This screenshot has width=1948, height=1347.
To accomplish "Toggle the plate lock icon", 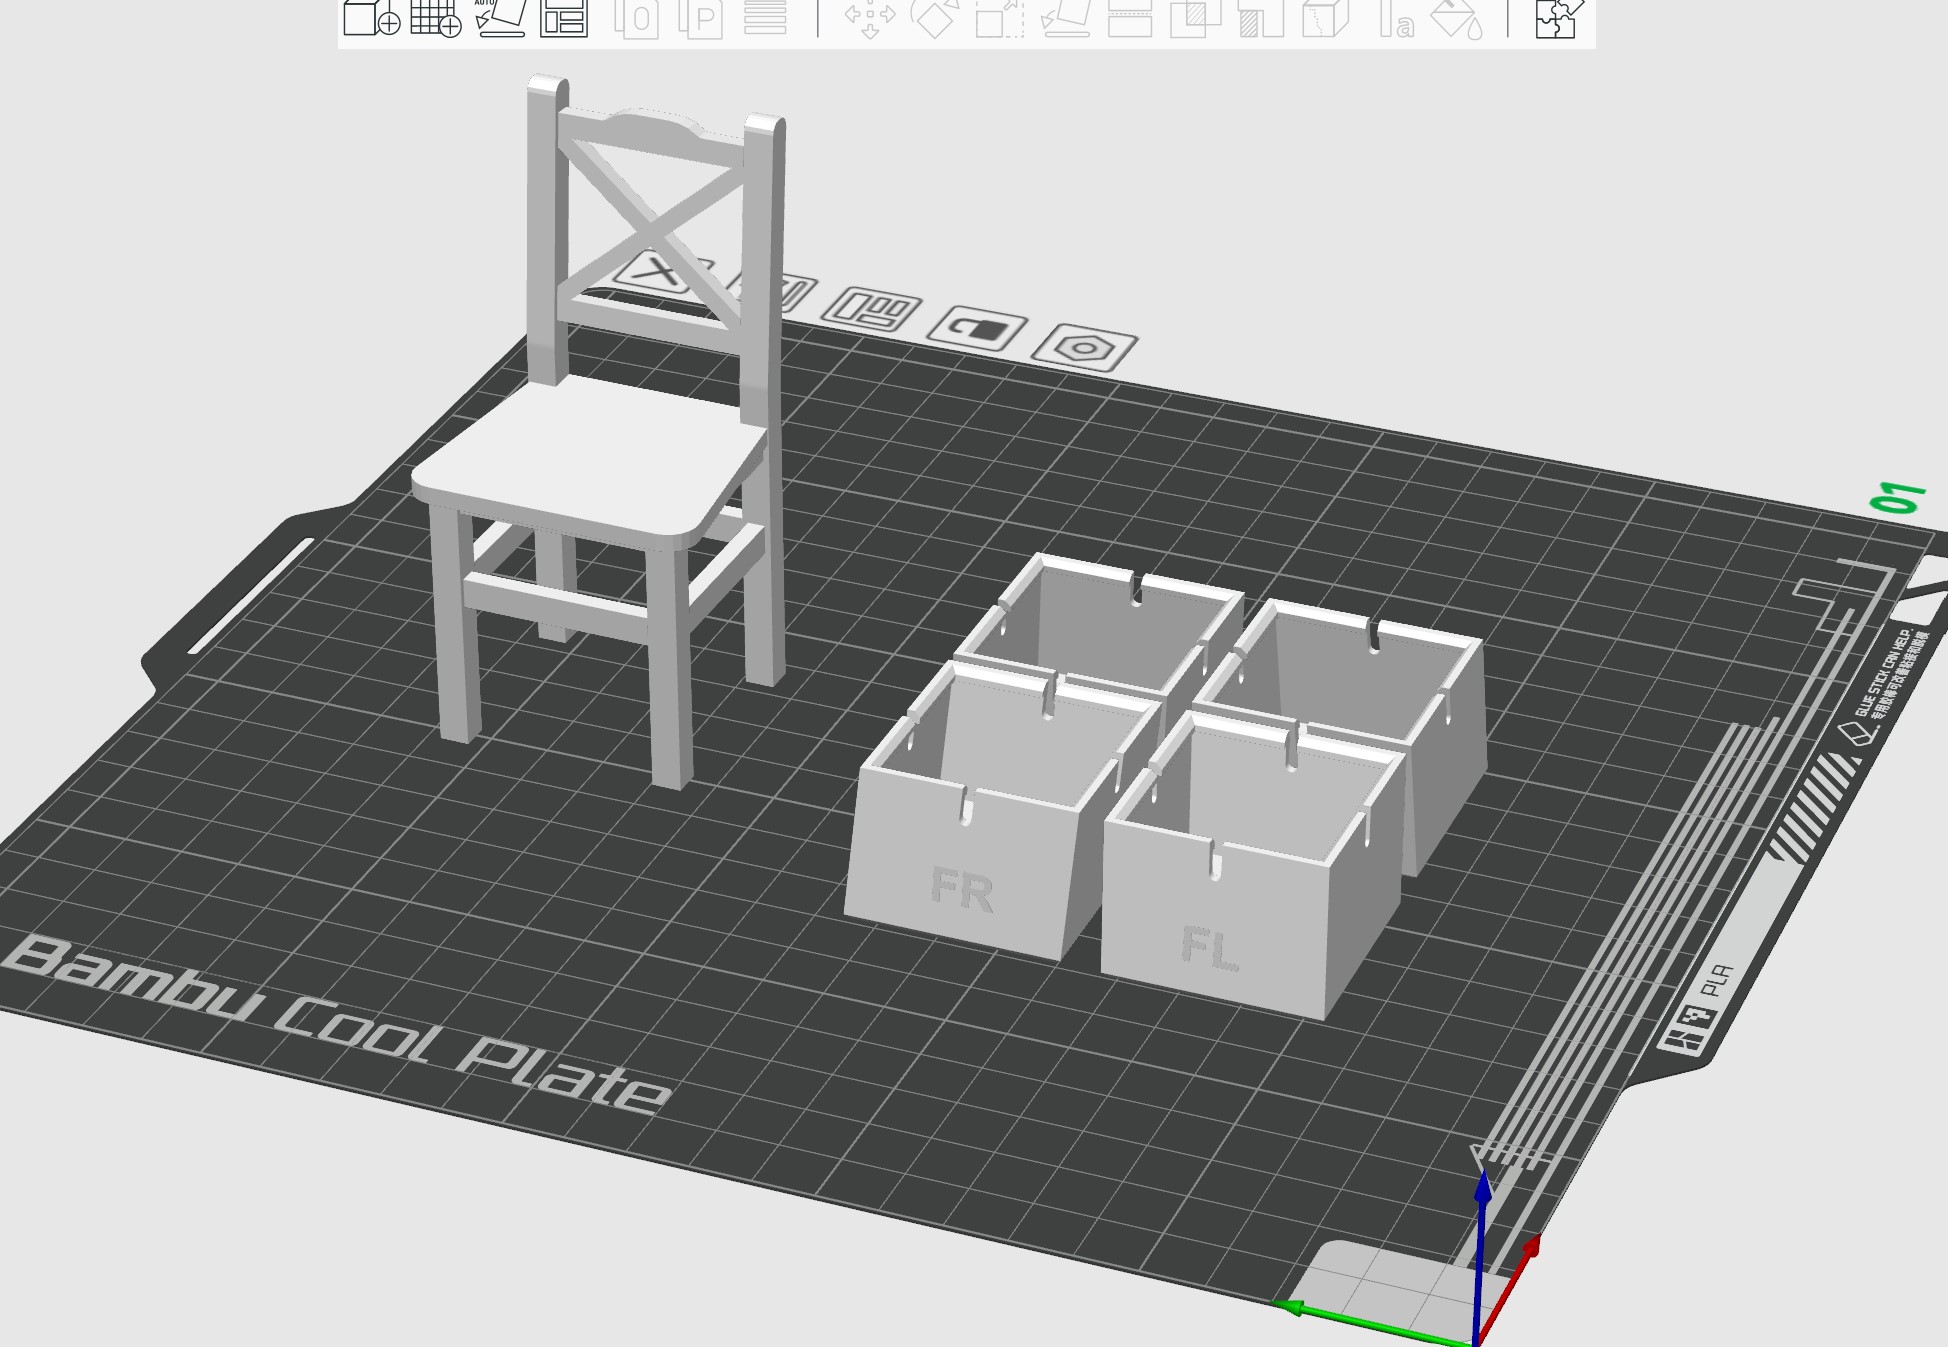I will pyautogui.click(x=976, y=327).
